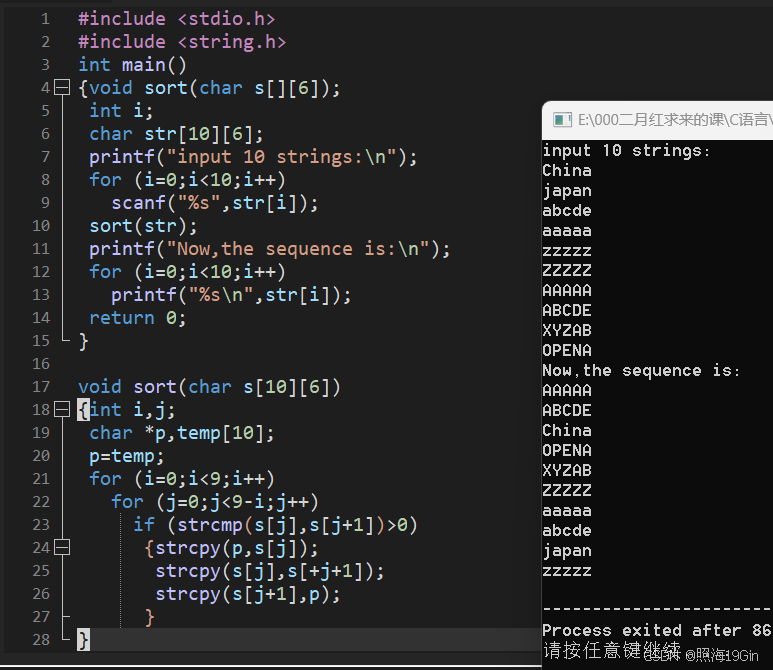The width and height of the screenshot is (773, 670).
Task: Click 'Now,the sequence is:' console output
Action: [641, 370]
